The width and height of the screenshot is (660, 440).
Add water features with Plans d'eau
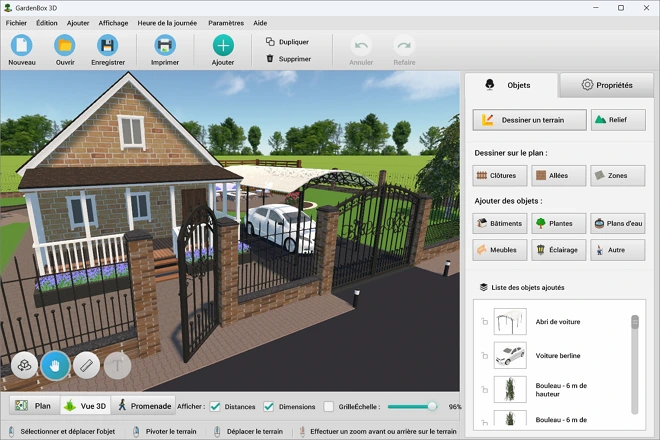(x=617, y=224)
